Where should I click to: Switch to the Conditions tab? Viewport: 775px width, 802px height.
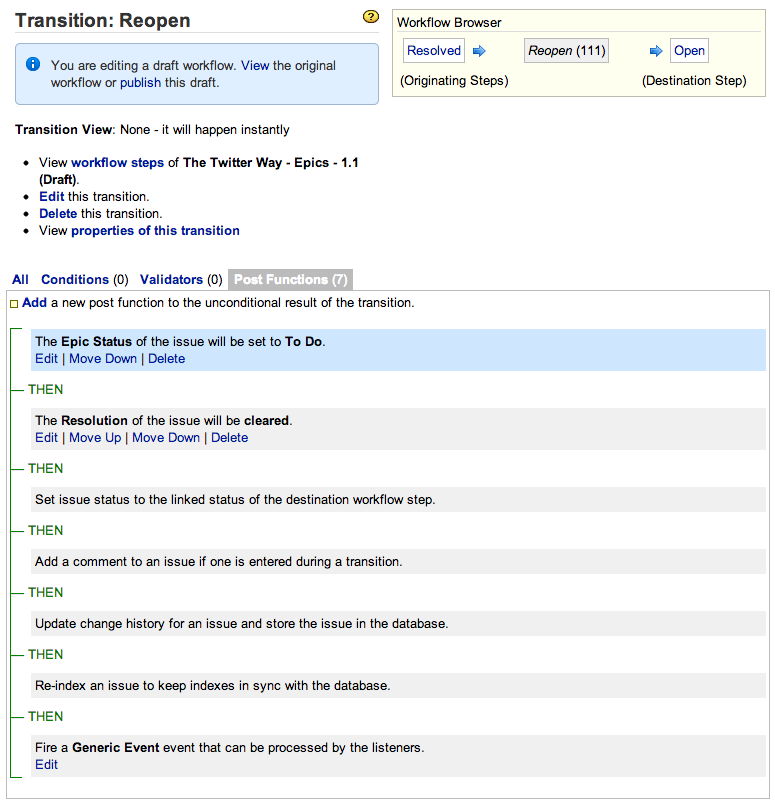click(x=75, y=280)
